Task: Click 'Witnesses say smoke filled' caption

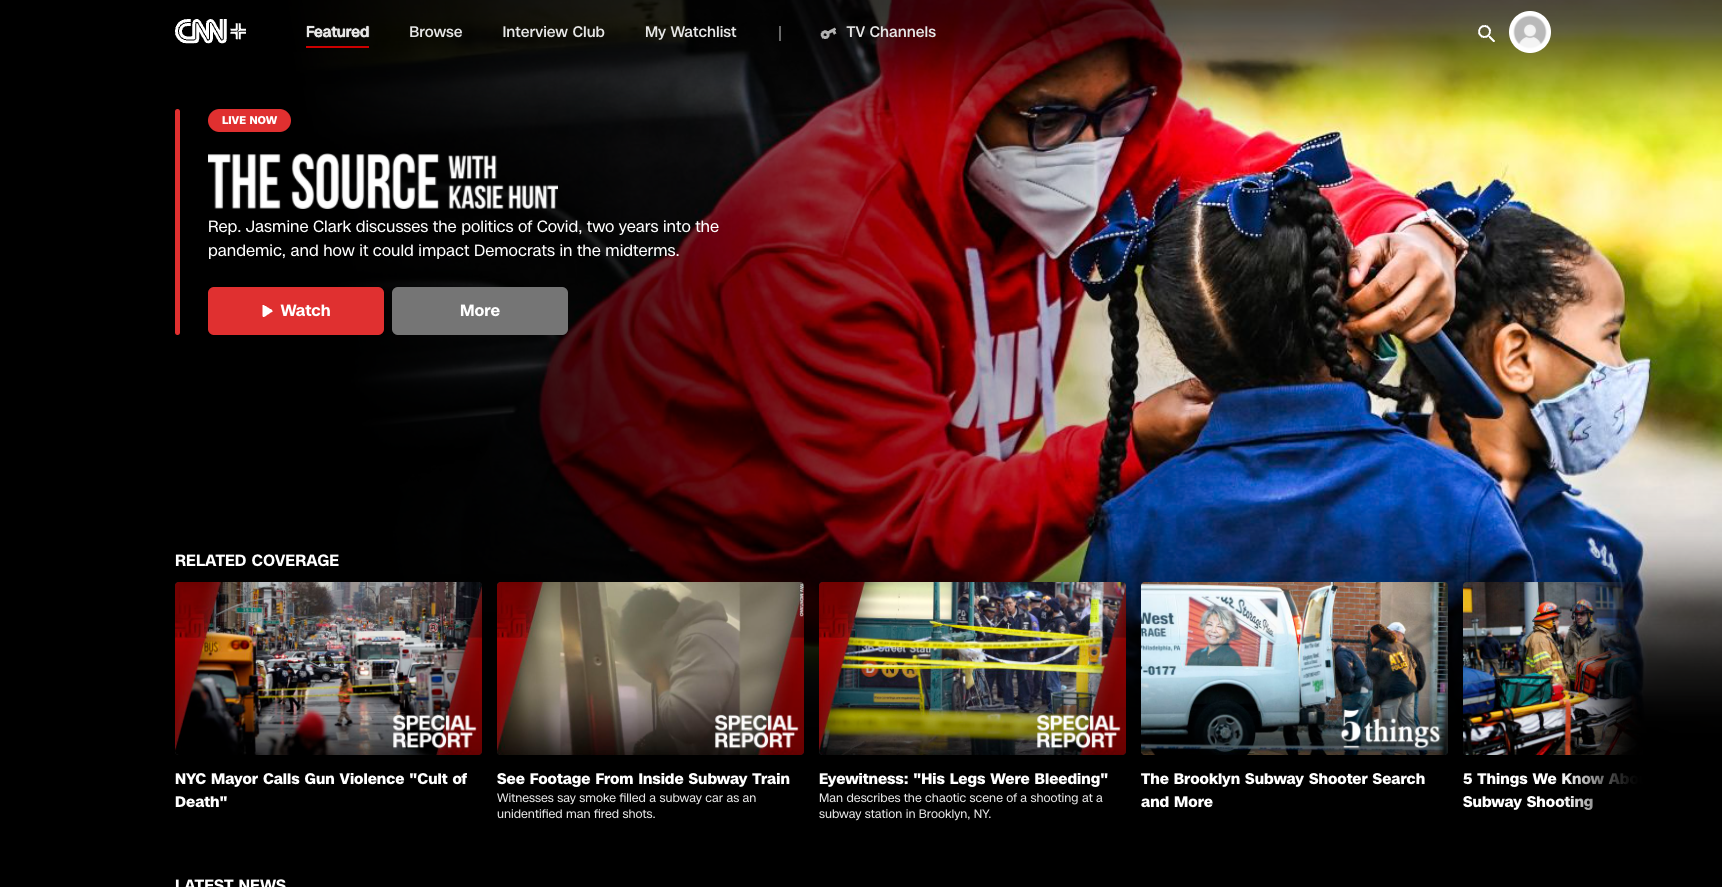Action: tap(627, 806)
